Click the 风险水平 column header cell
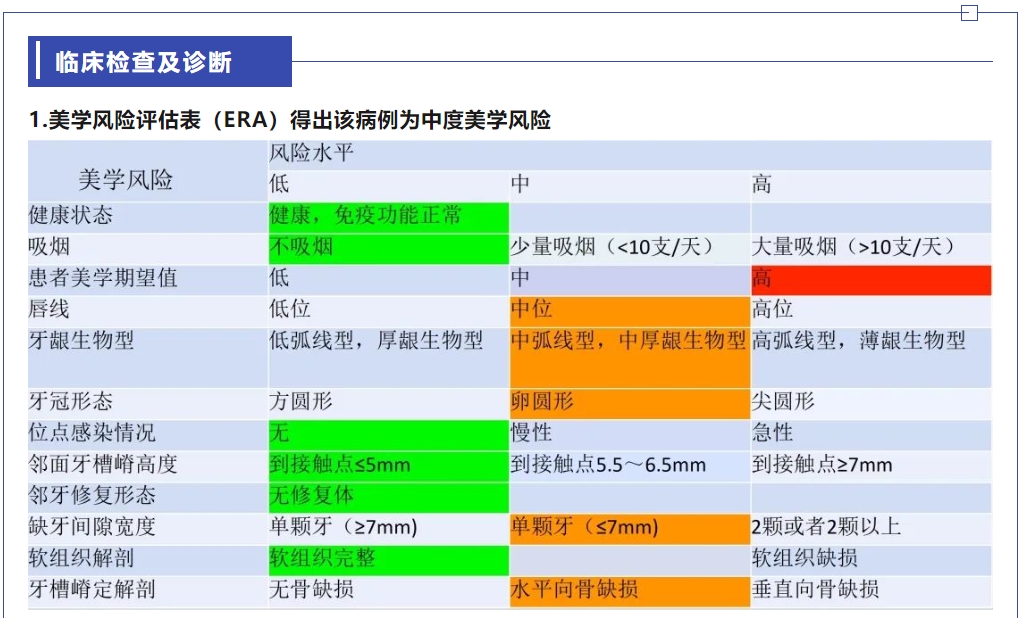The image size is (1024, 618). coord(312,154)
